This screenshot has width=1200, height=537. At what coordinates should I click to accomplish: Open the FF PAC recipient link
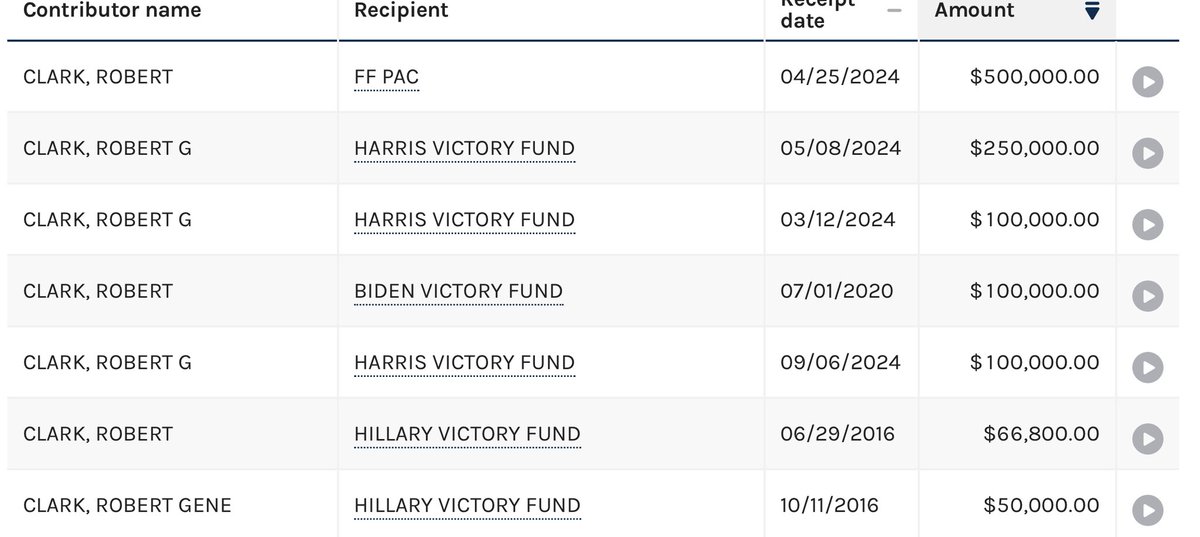tap(386, 77)
